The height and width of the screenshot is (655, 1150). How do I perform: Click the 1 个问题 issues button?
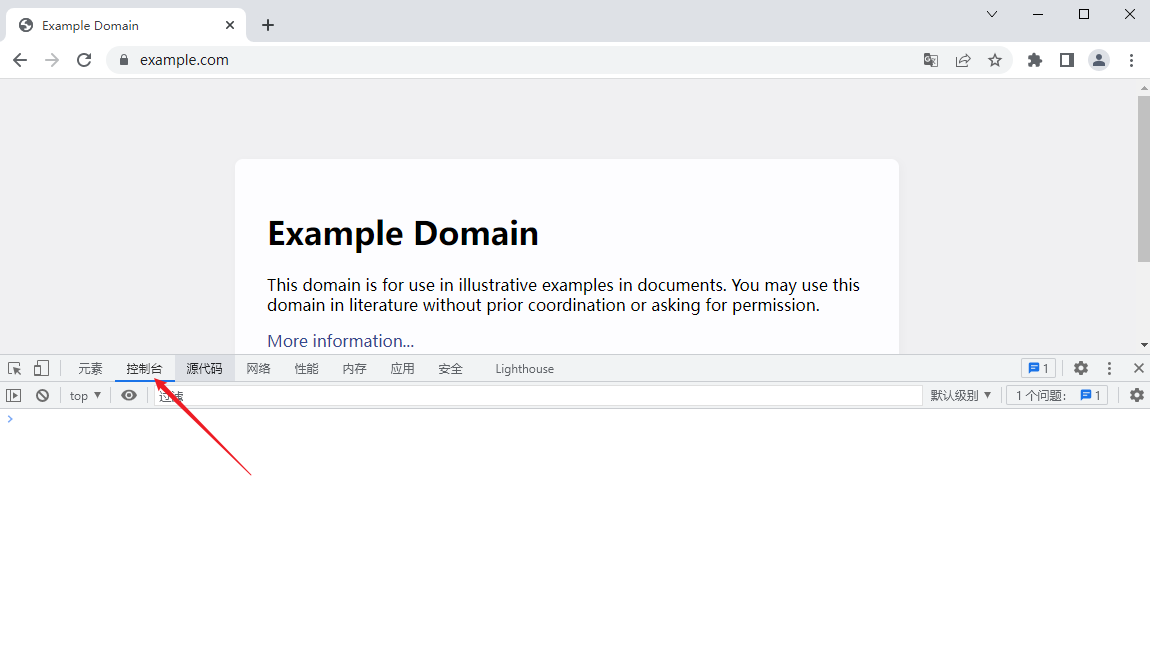point(1057,395)
